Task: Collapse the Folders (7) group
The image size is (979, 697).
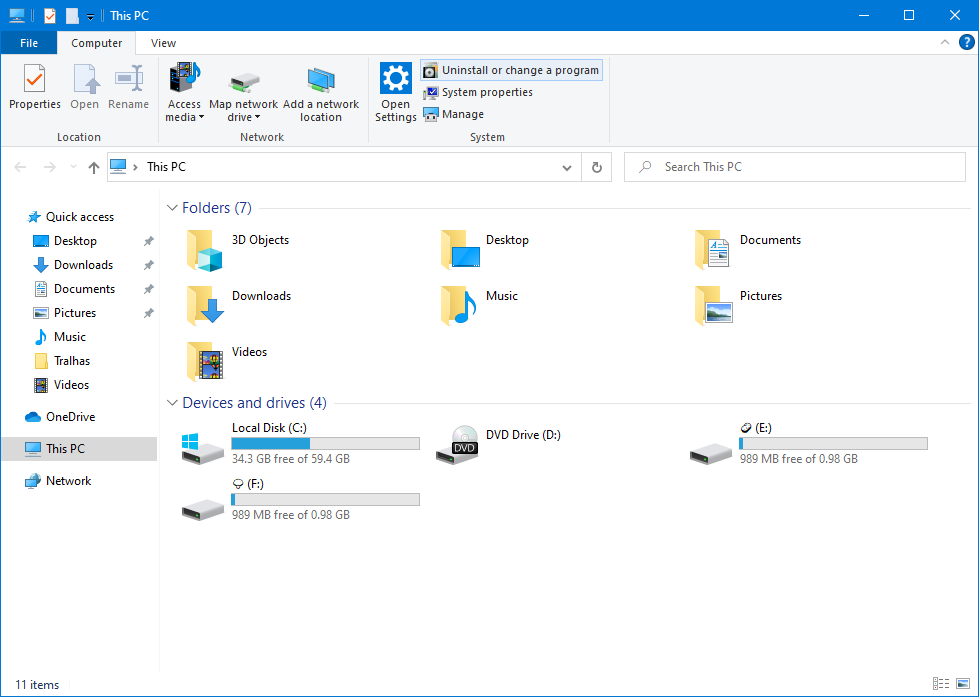Action: tap(171, 208)
